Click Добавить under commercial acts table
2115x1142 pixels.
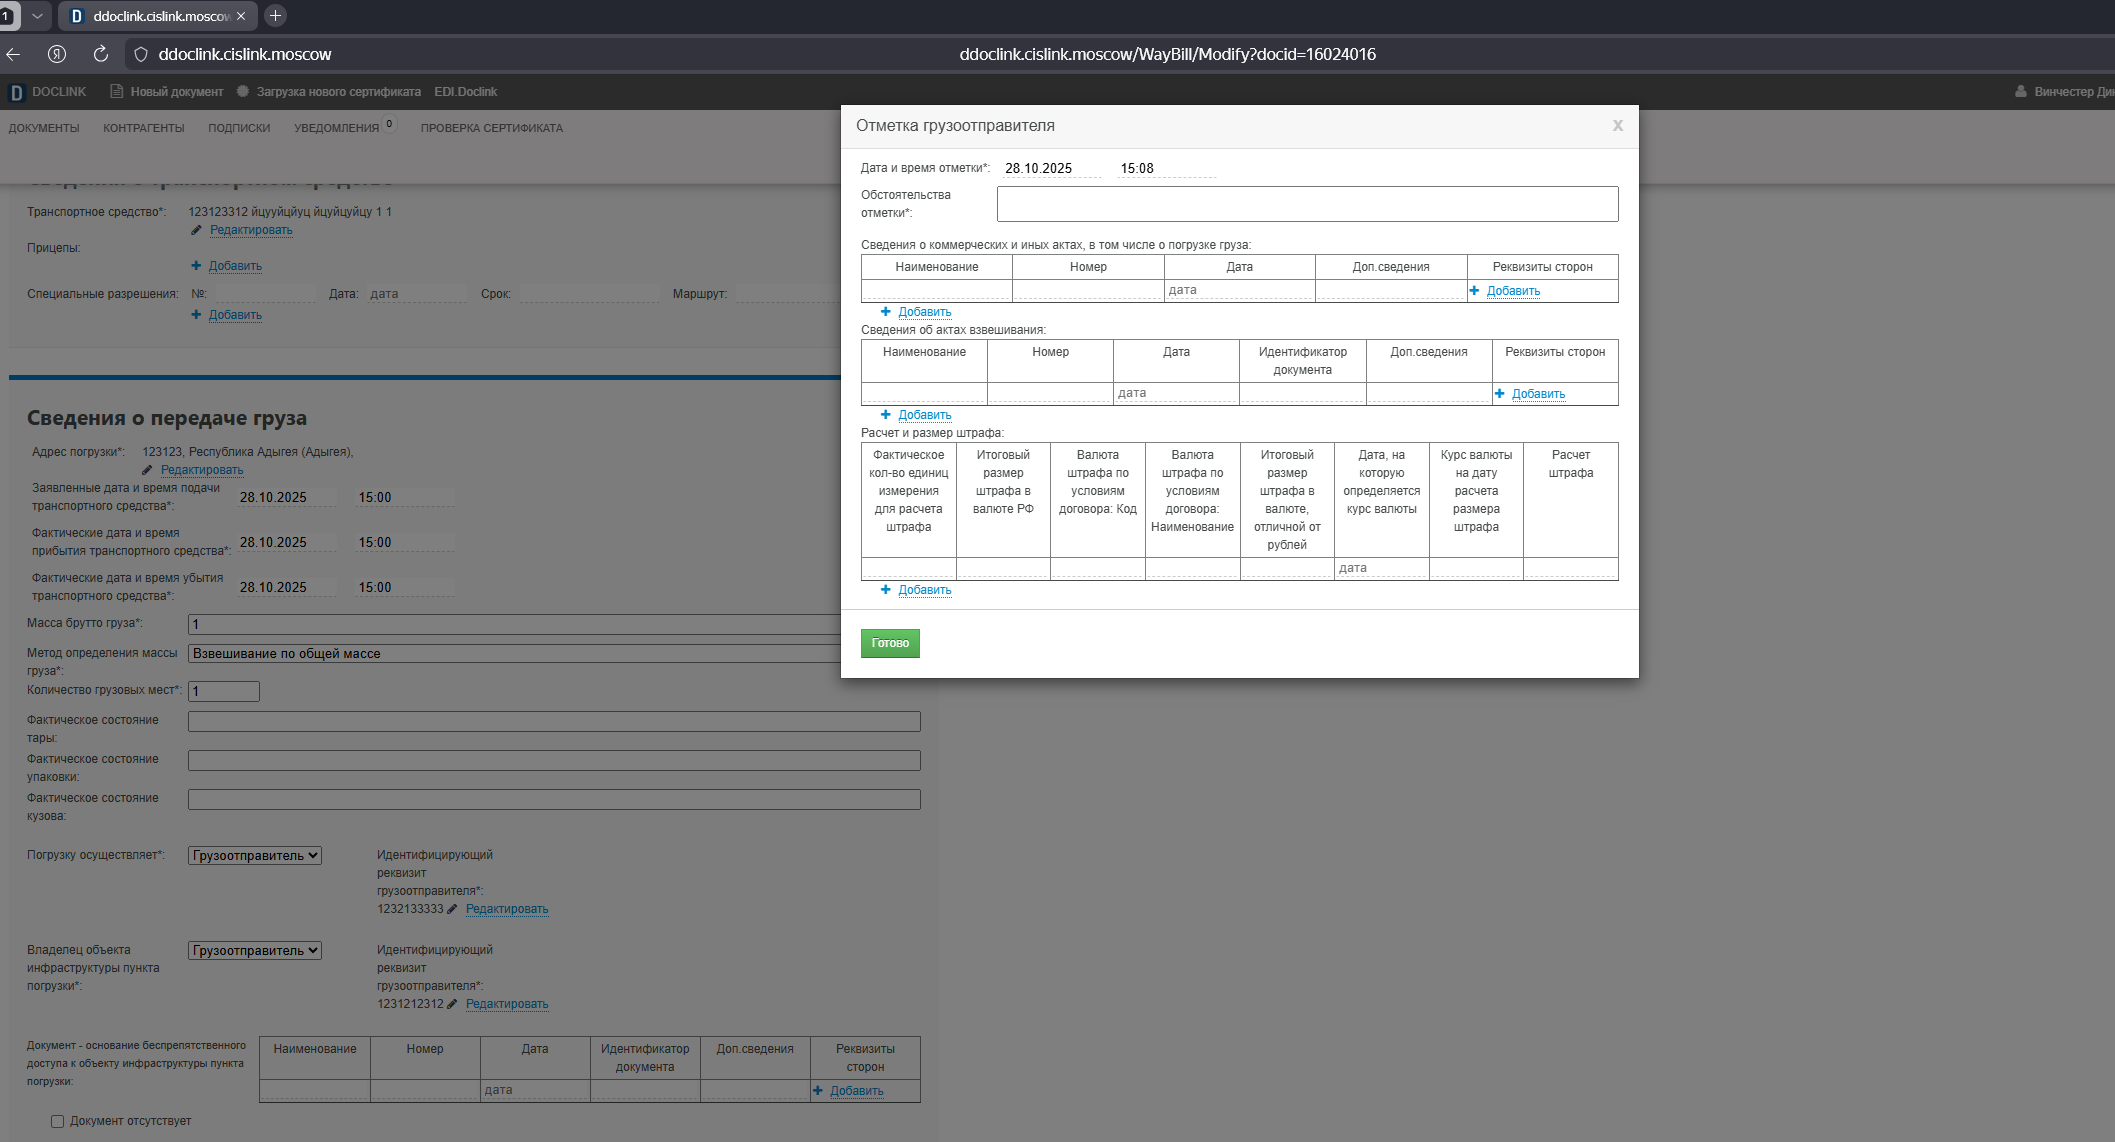(x=924, y=312)
